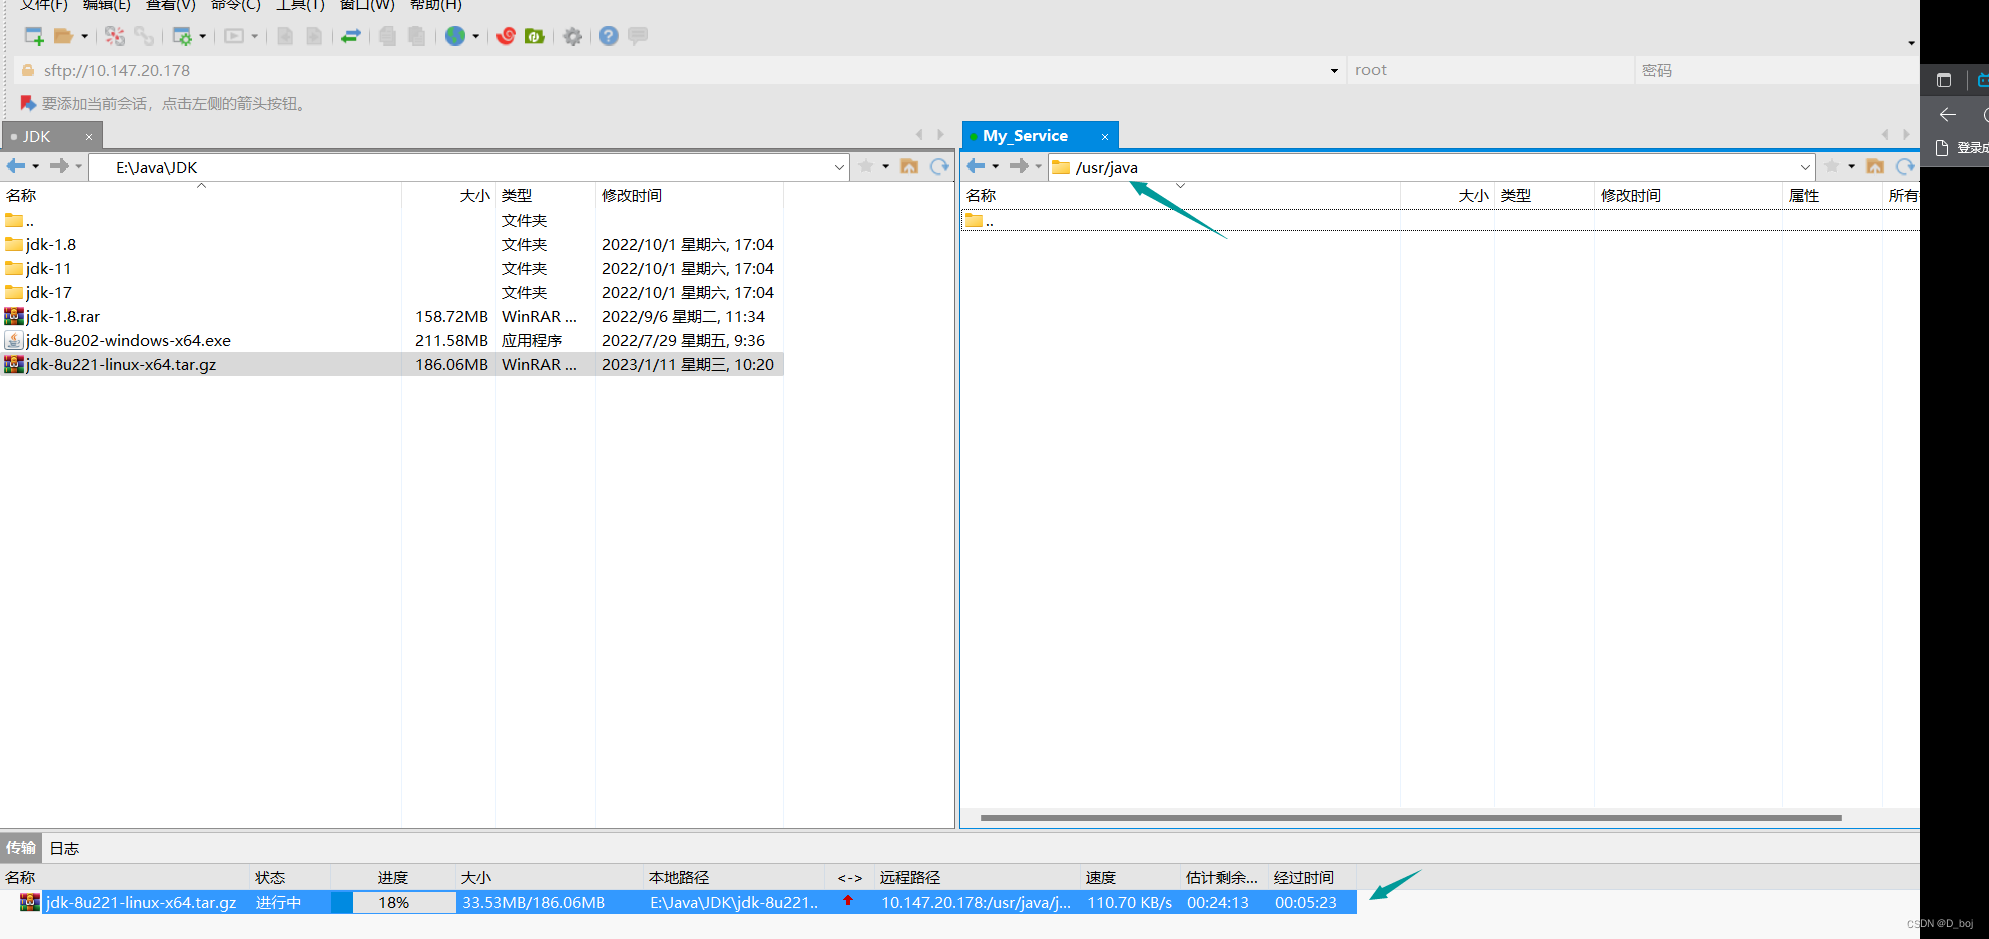Sort remote files by 类型 column
Screen dimensions: 1989x939
click(x=1516, y=195)
